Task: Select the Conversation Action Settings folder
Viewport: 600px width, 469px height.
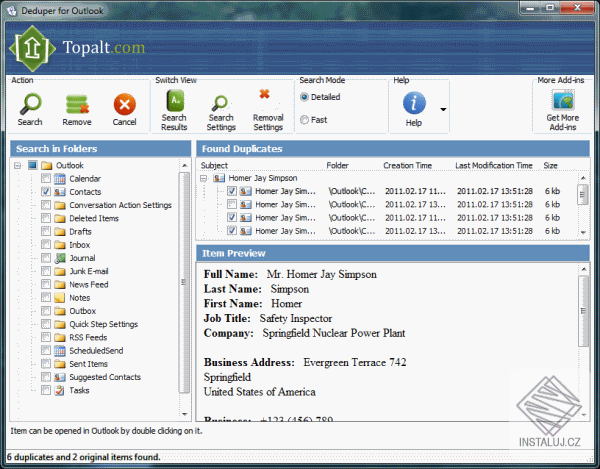Action: (121, 205)
